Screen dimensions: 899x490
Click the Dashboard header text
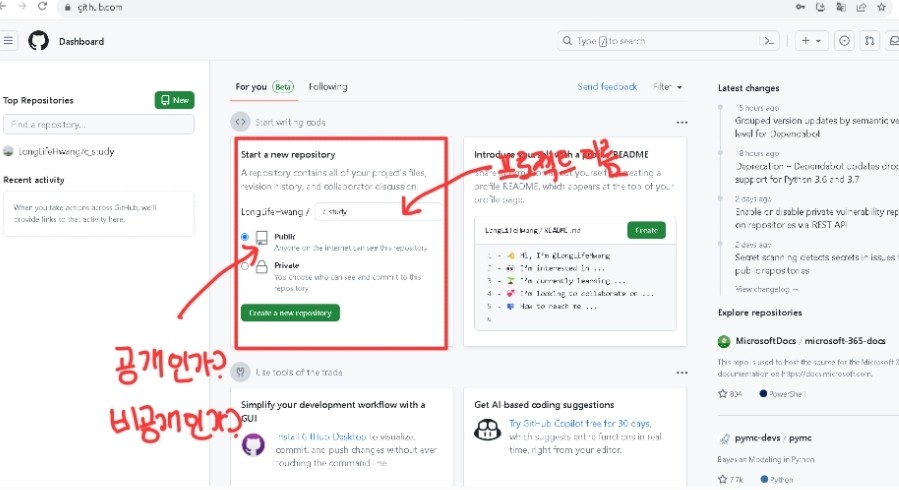click(81, 41)
